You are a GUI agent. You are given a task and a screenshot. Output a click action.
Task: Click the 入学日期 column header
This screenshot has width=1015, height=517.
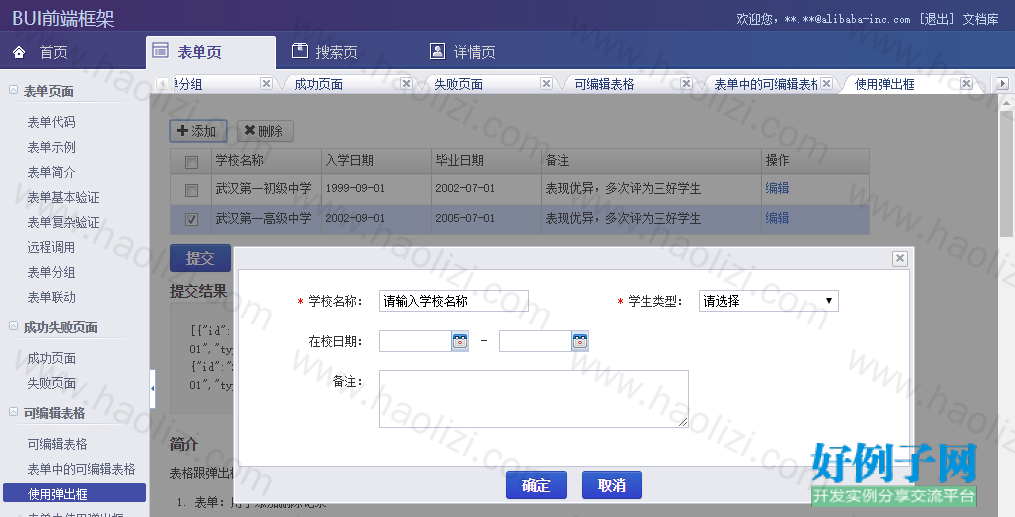(376, 160)
